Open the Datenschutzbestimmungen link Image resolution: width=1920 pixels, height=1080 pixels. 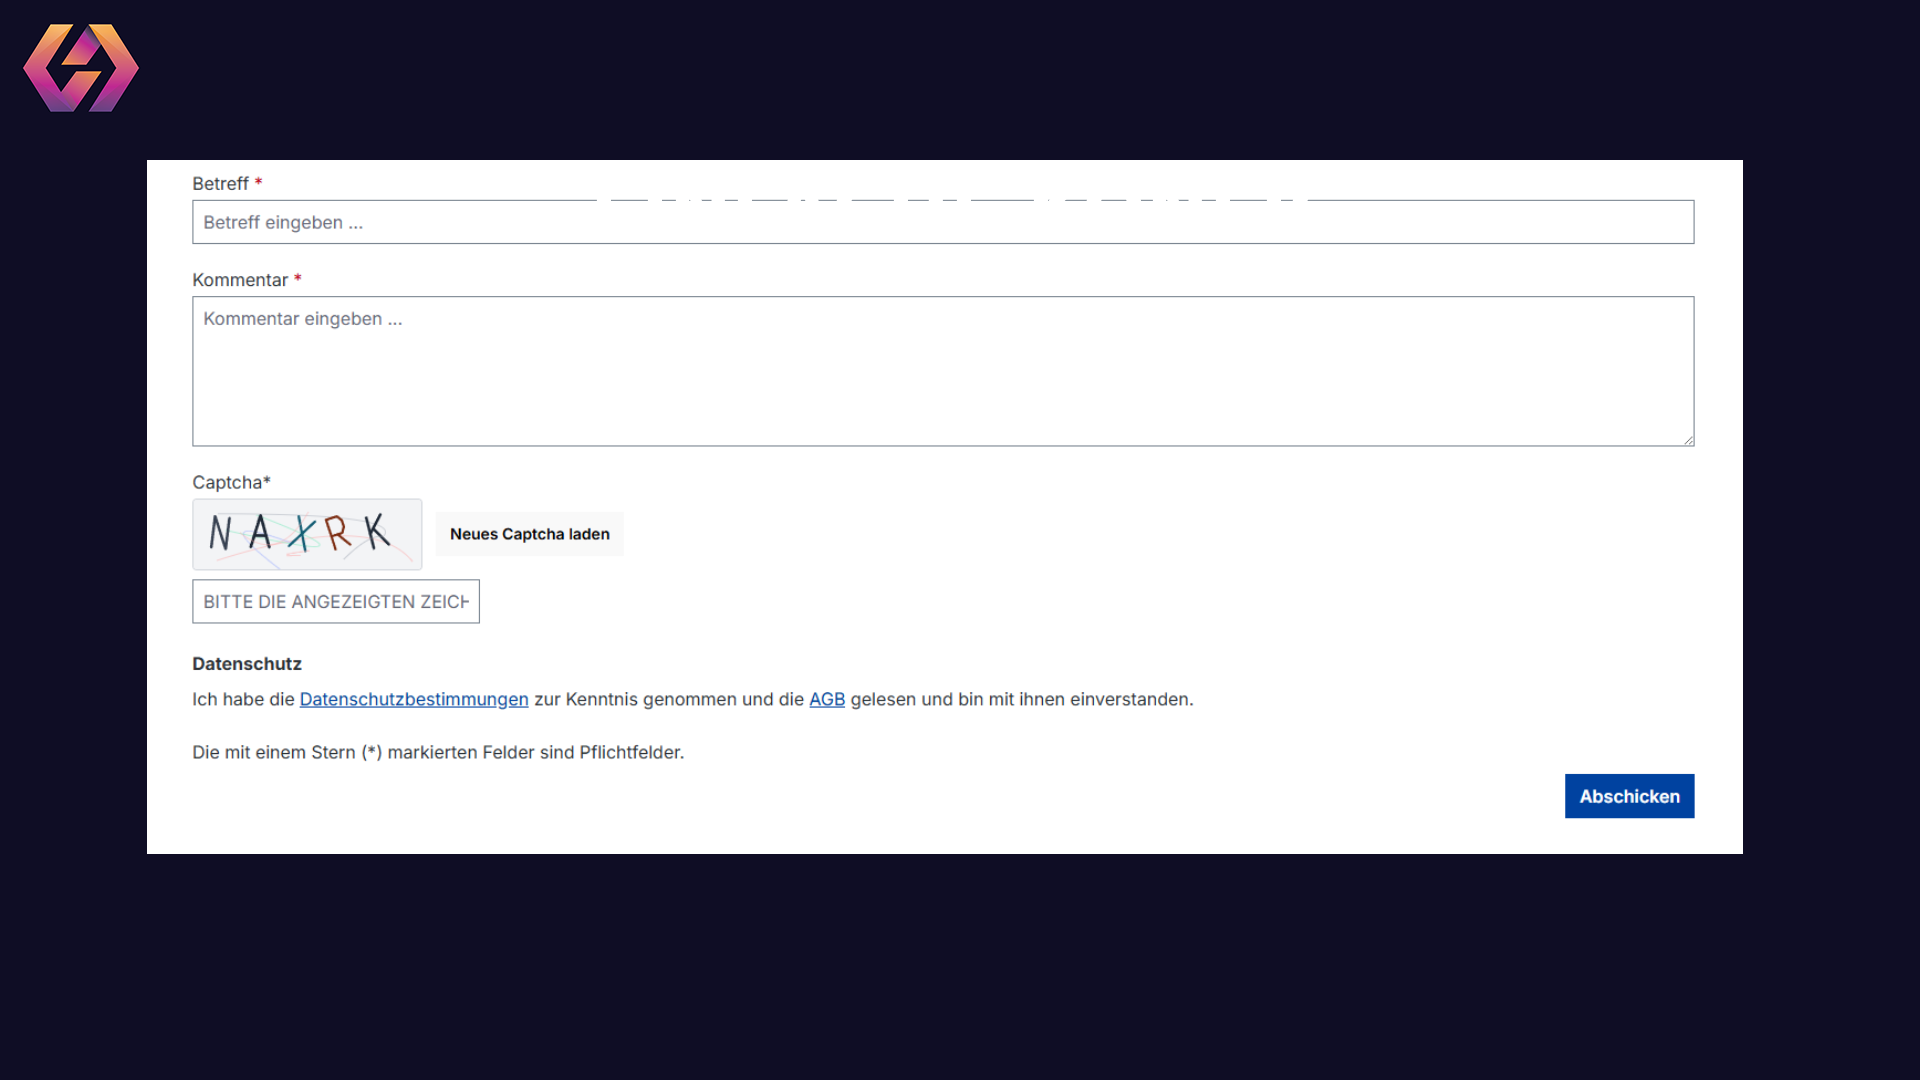coord(414,699)
